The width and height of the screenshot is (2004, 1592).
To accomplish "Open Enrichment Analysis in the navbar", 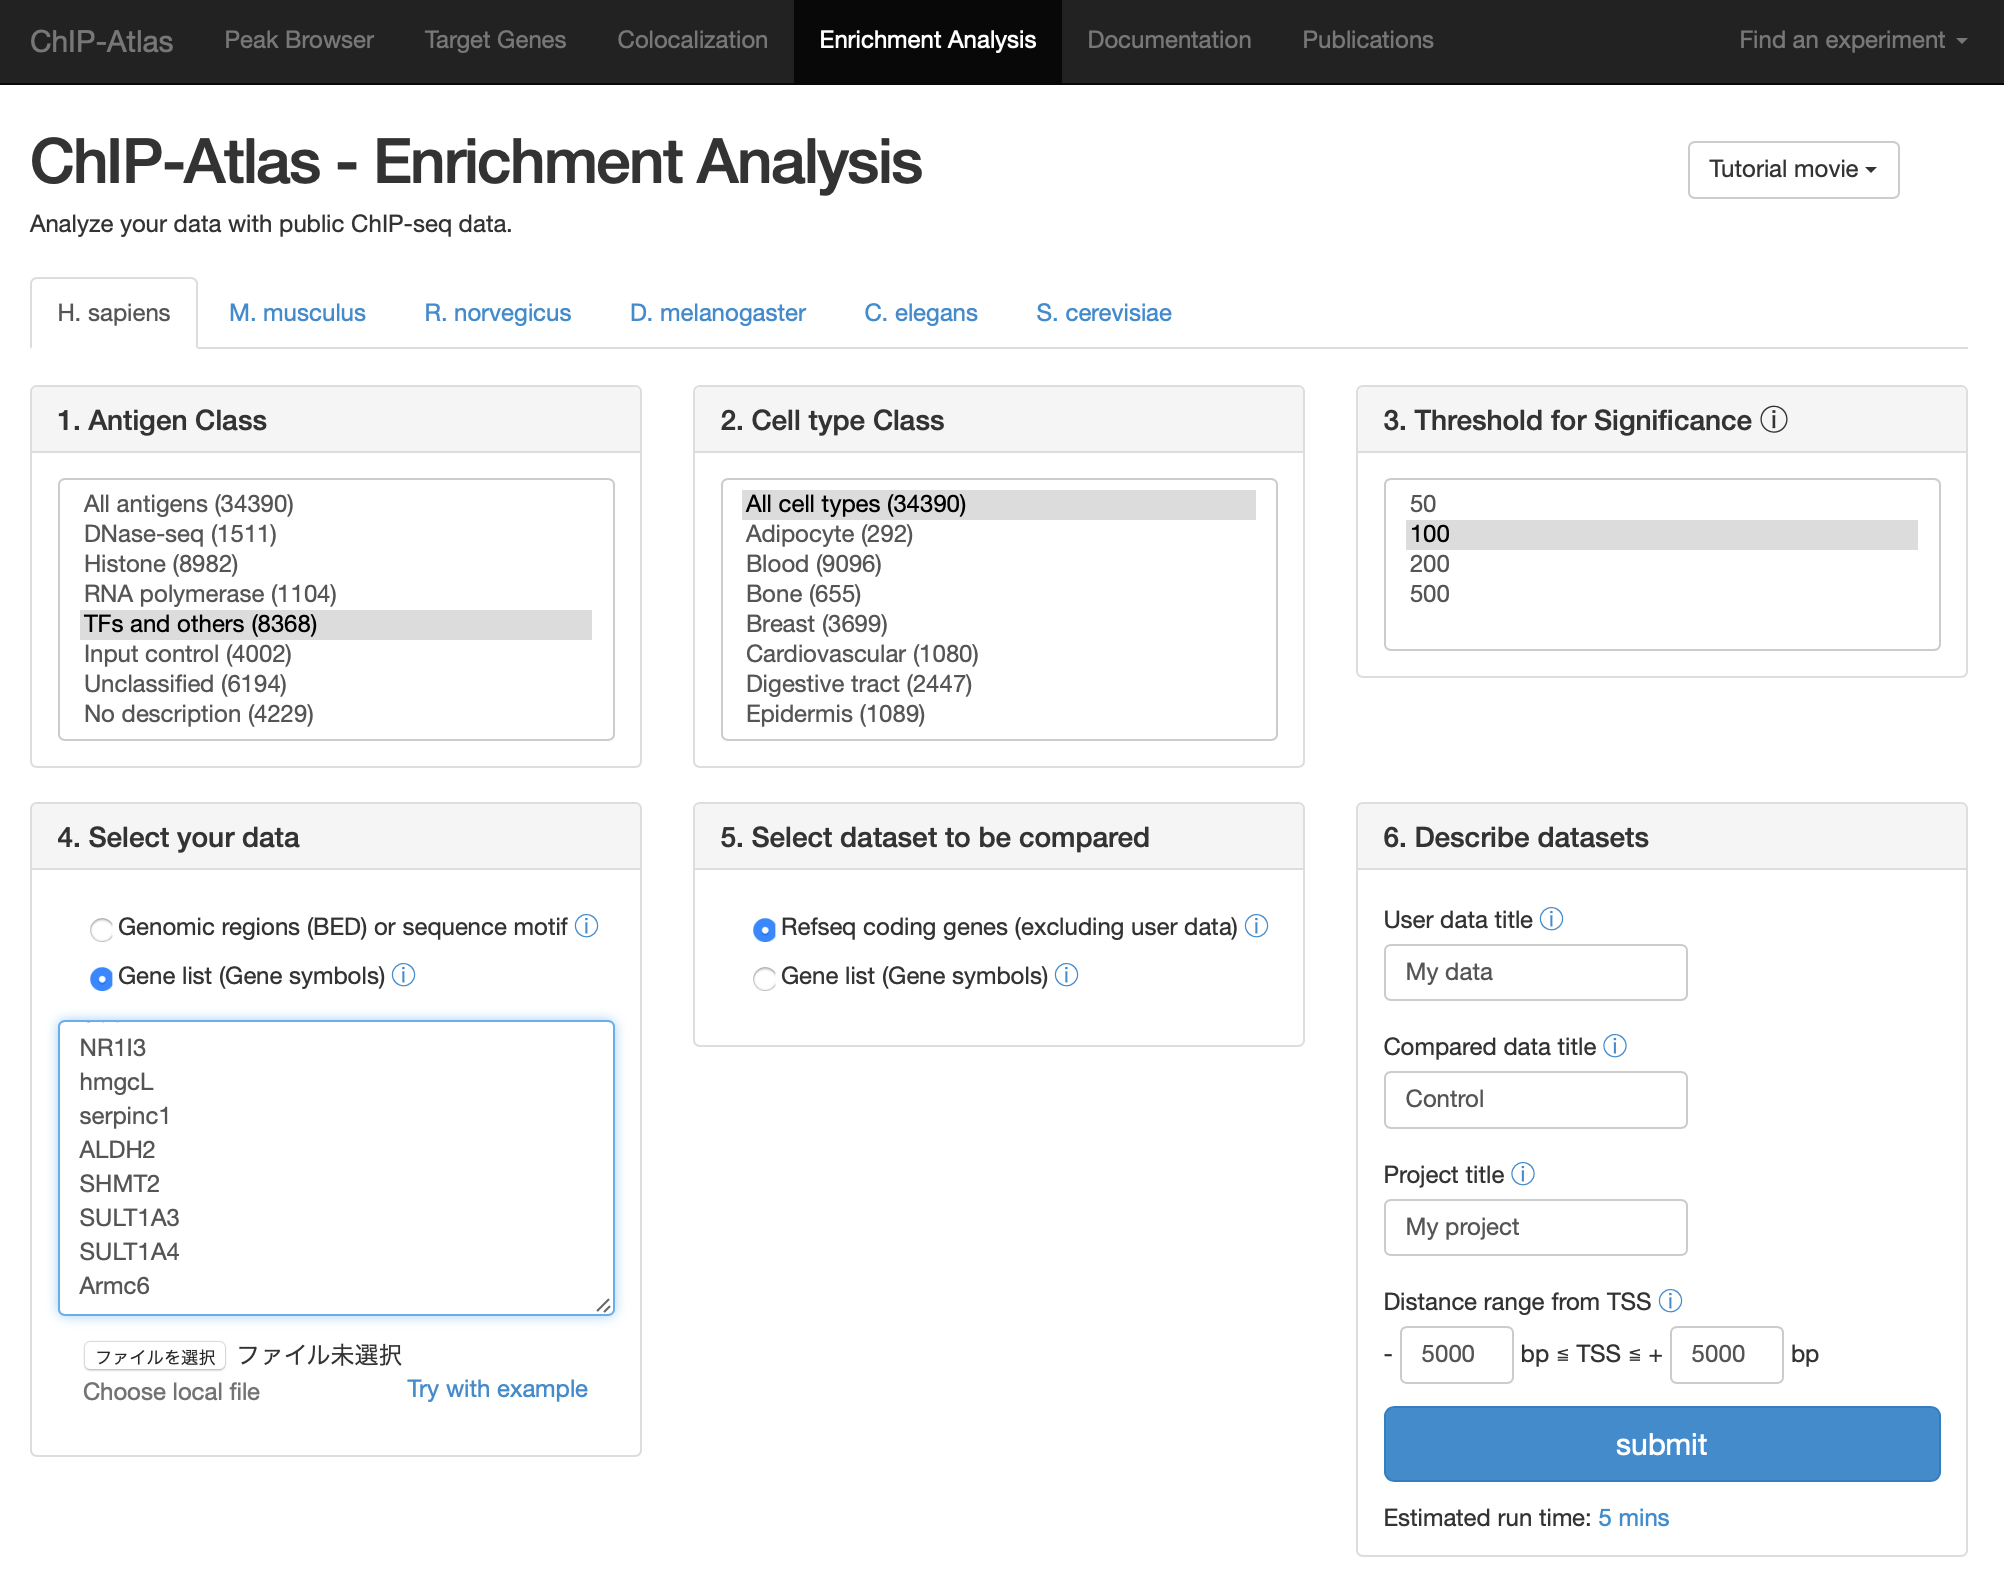I will (928, 40).
